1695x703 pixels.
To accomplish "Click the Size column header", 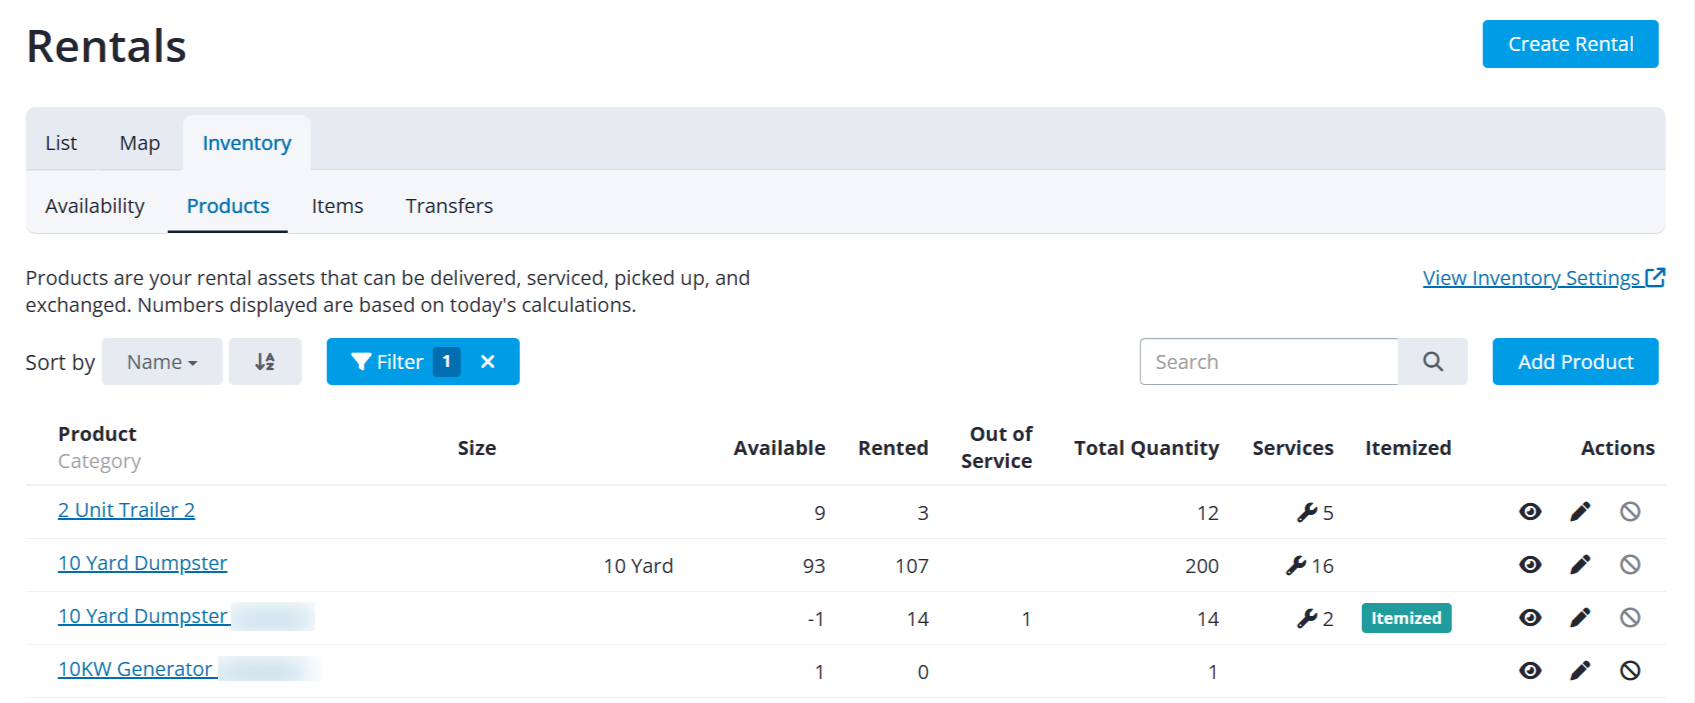I will coord(477,448).
